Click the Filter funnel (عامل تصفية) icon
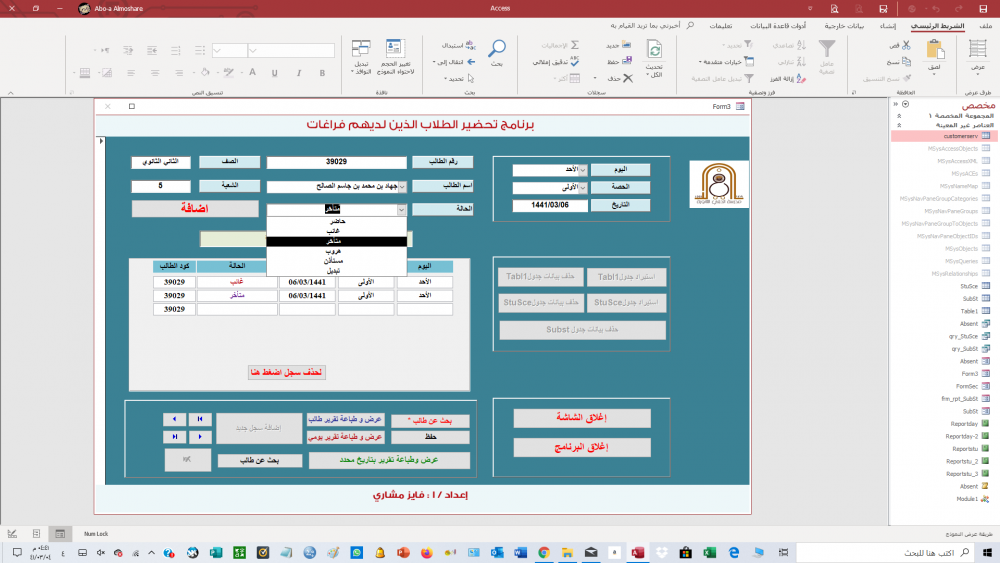 [827, 48]
